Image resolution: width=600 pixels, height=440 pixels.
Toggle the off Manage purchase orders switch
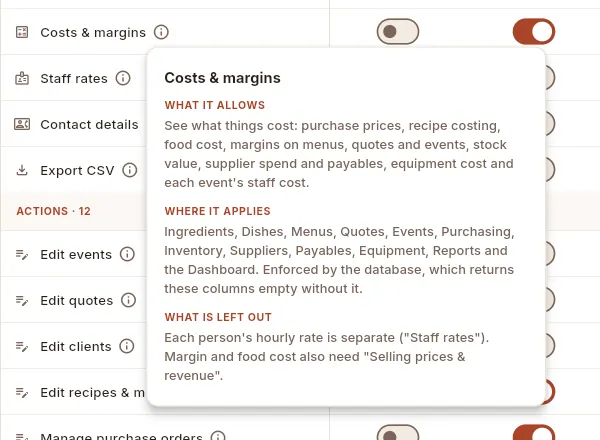(x=398, y=432)
